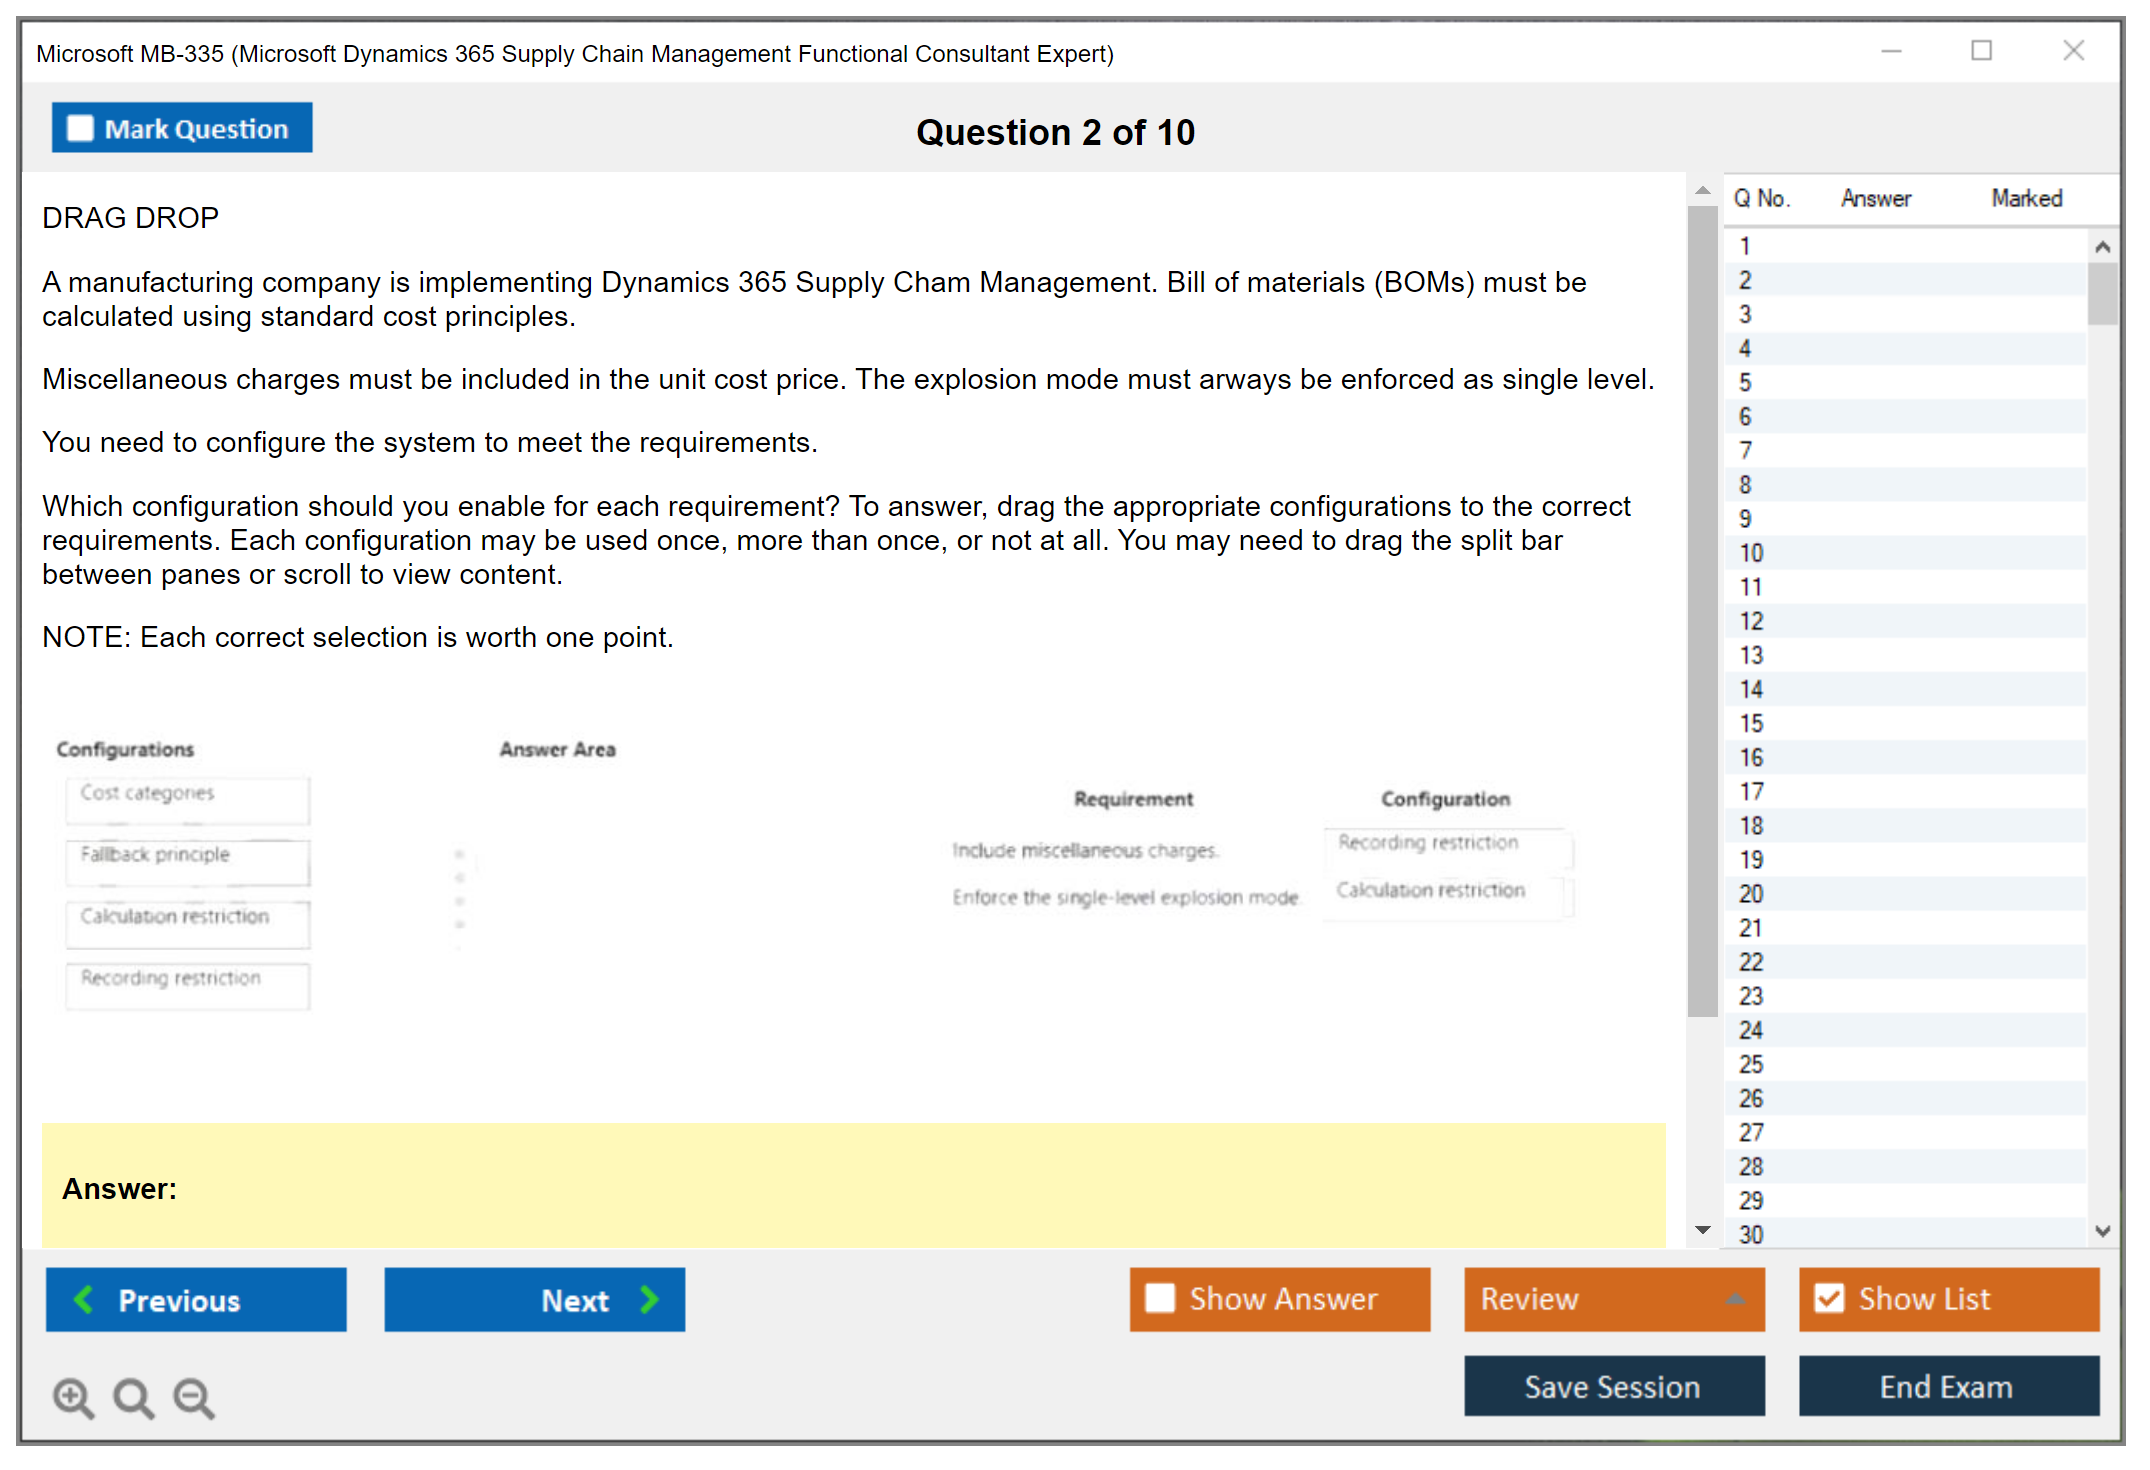The height and width of the screenshot is (1470, 2150).
Task: Uncheck the Show List checkbox
Action: coord(1829,1298)
